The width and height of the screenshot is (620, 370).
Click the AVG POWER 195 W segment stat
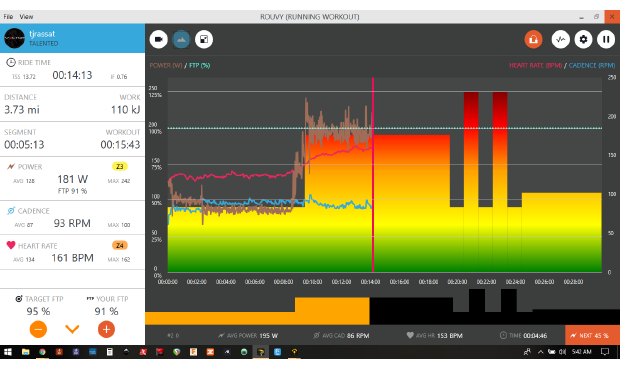[x=248, y=336]
